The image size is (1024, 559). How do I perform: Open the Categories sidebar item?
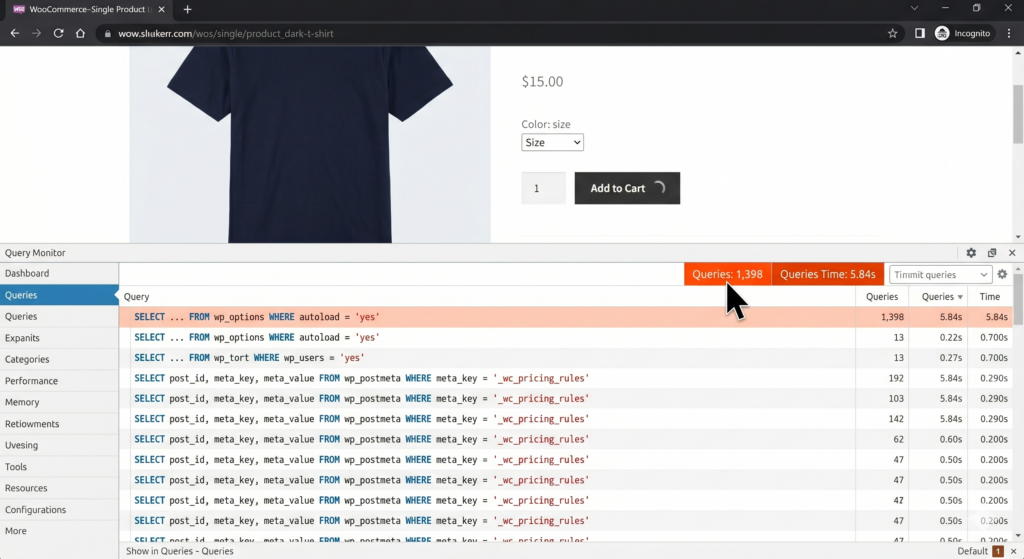point(59,359)
